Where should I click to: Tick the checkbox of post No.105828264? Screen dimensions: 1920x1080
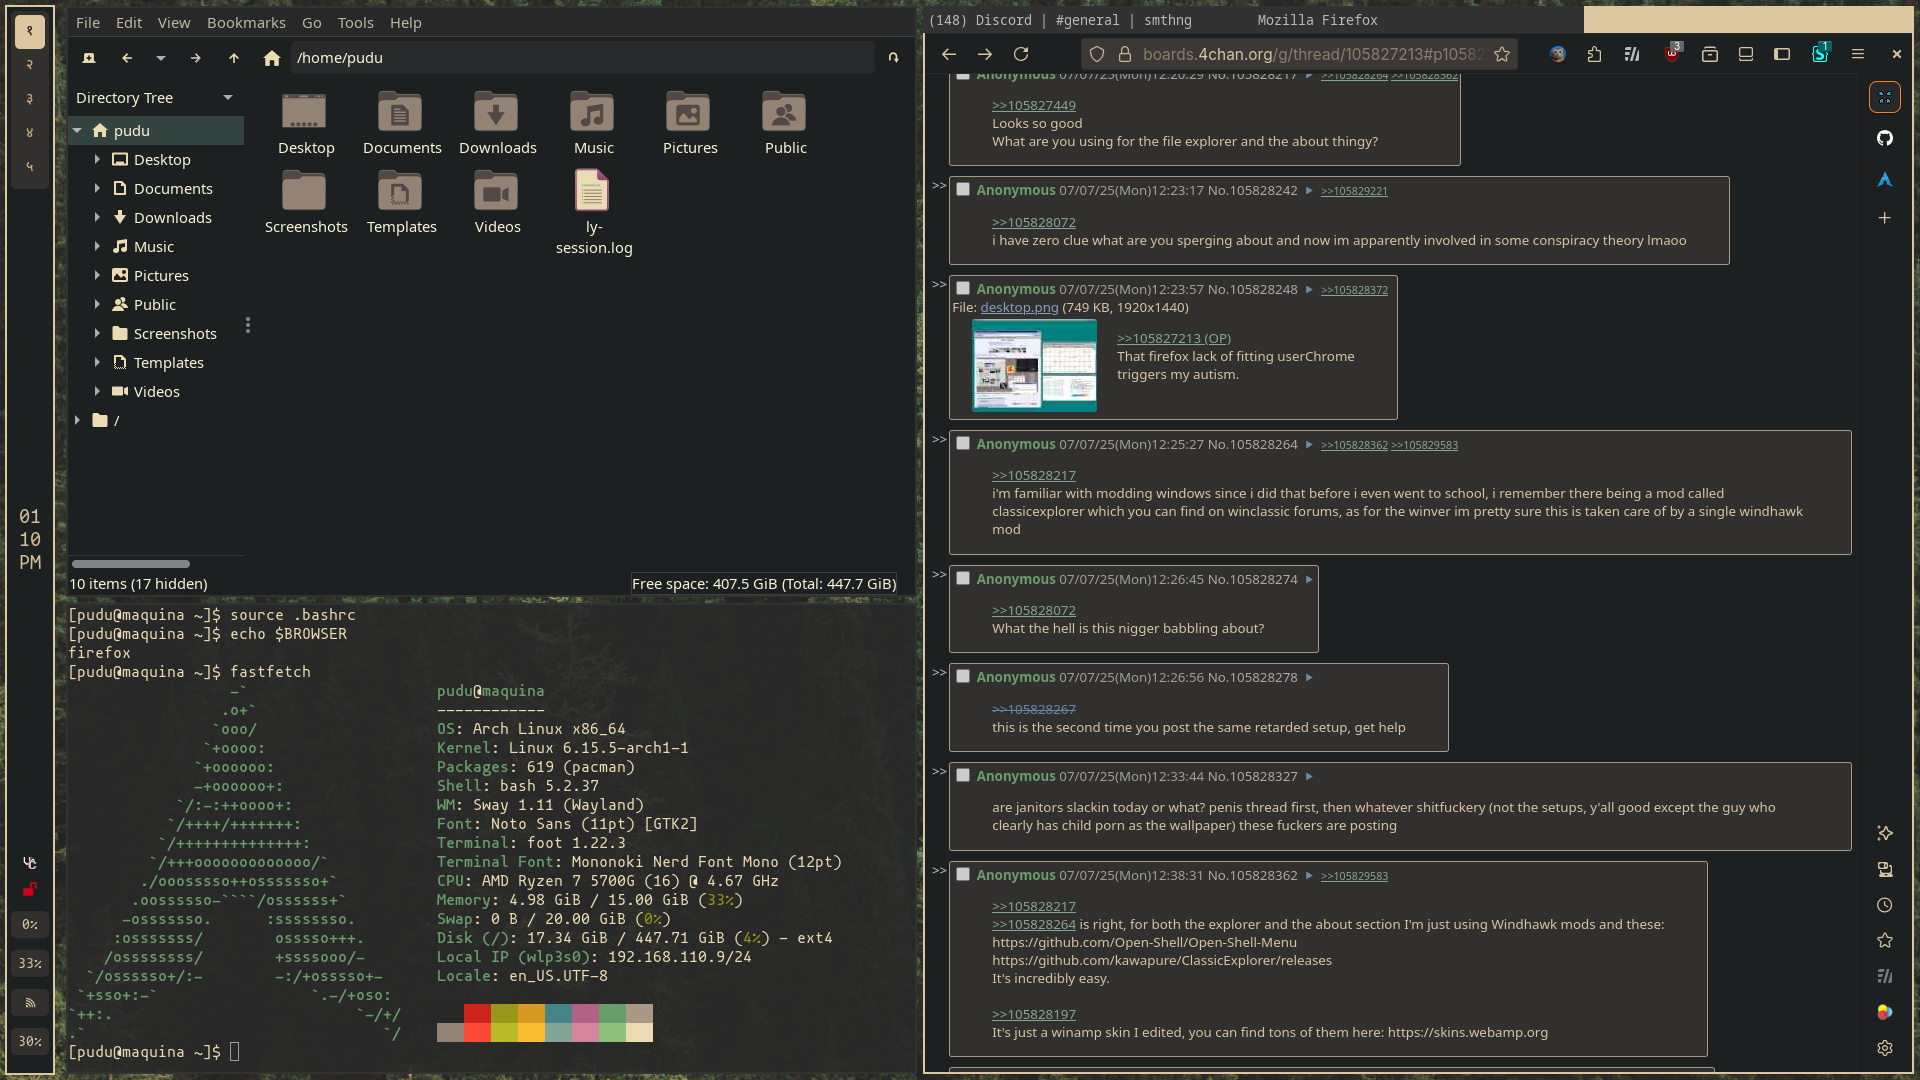point(963,443)
